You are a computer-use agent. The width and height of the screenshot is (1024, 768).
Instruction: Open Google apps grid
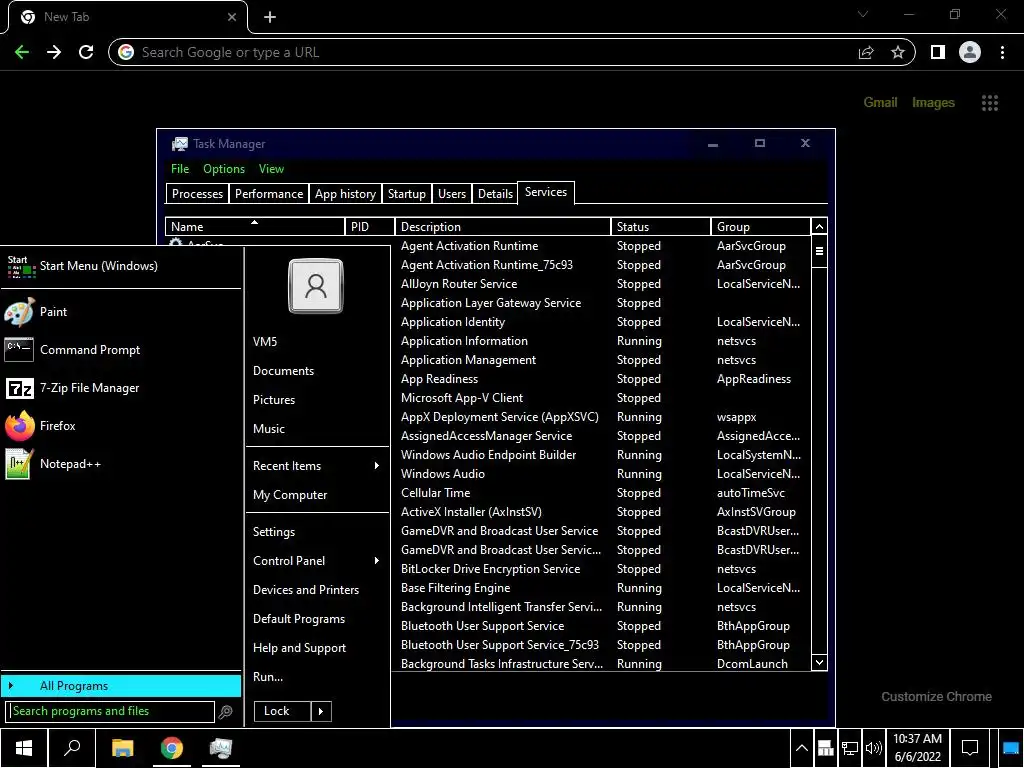coord(989,103)
